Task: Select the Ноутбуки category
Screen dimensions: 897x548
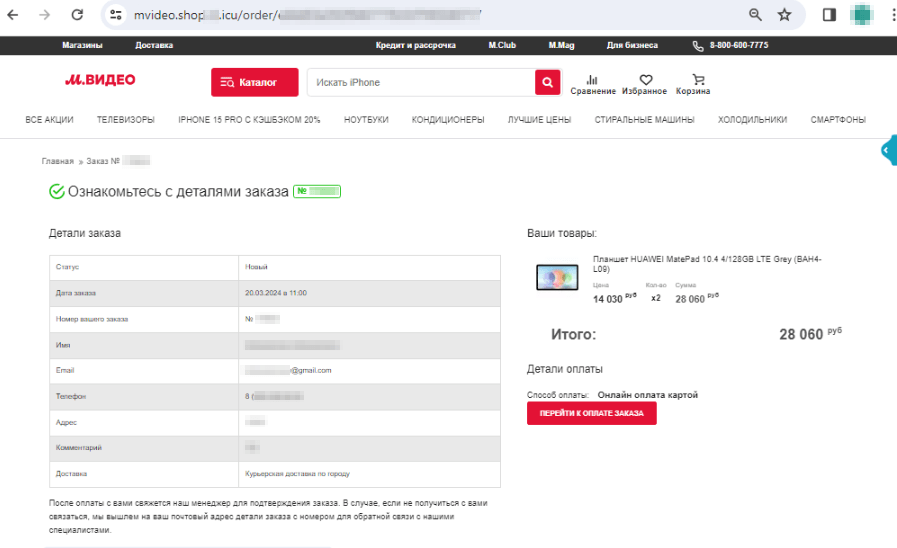Action: pos(366,120)
